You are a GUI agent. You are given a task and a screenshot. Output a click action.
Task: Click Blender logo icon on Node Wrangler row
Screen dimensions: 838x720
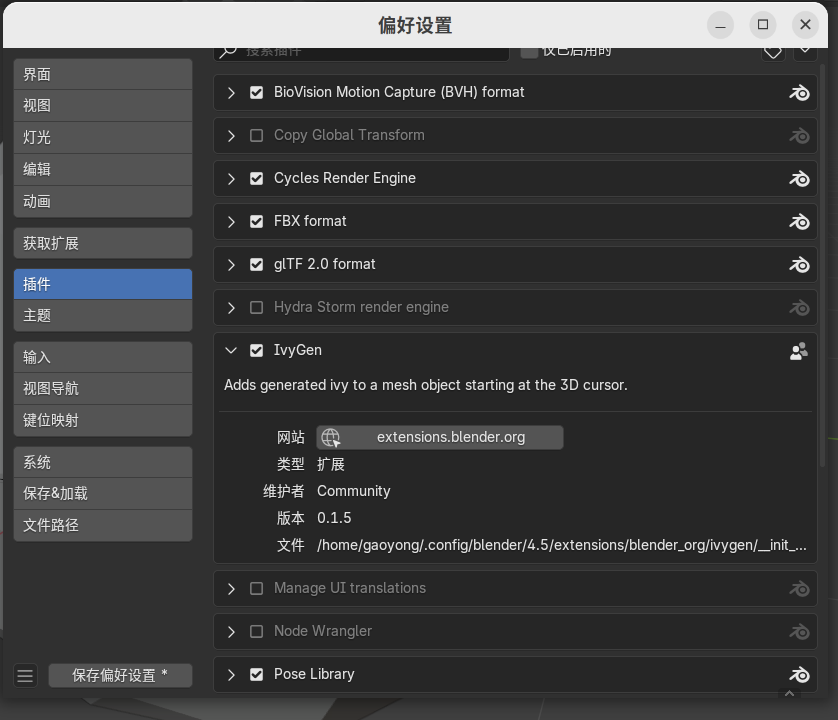799,632
